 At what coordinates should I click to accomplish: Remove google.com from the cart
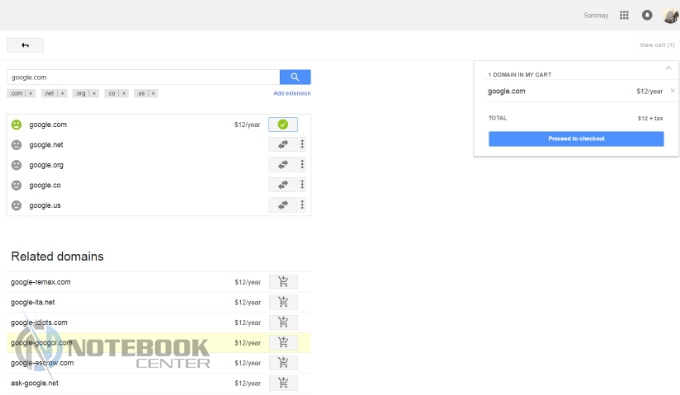[673, 91]
